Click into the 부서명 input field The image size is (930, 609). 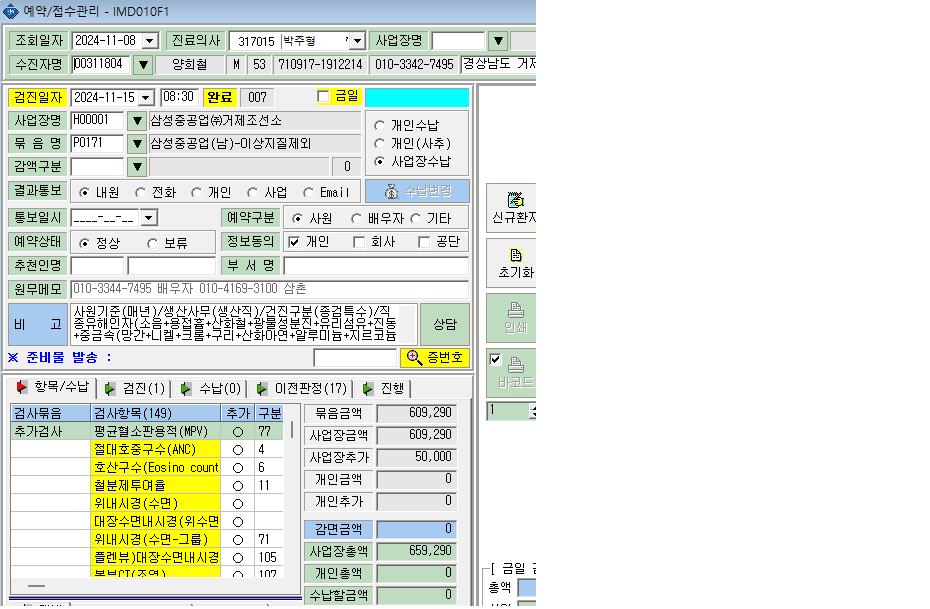(x=376, y=266)
